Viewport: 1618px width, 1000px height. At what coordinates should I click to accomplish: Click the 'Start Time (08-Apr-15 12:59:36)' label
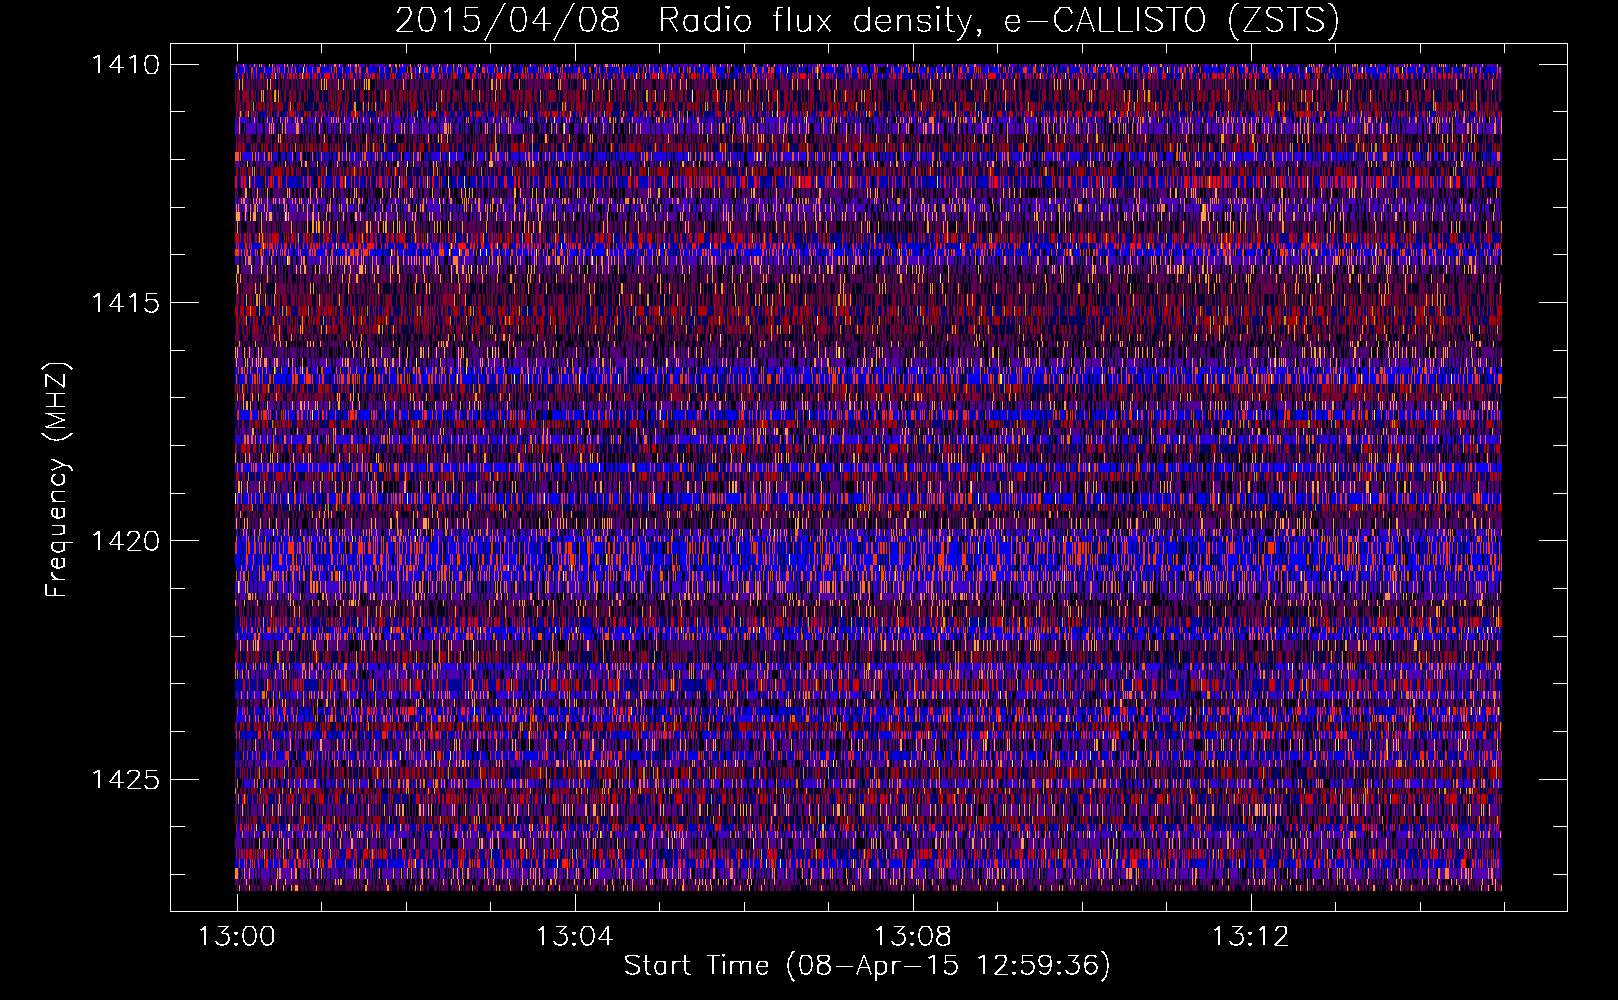(x=867, y=966)
